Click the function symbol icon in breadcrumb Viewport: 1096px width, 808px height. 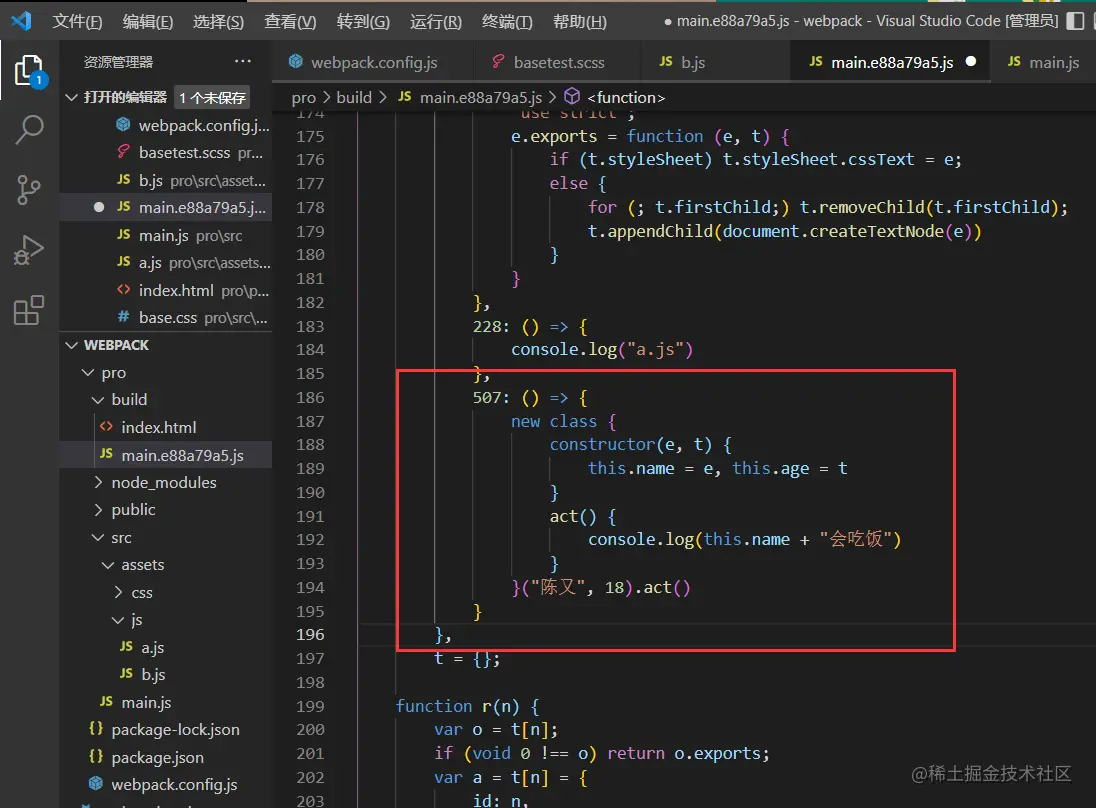[572, 96]
